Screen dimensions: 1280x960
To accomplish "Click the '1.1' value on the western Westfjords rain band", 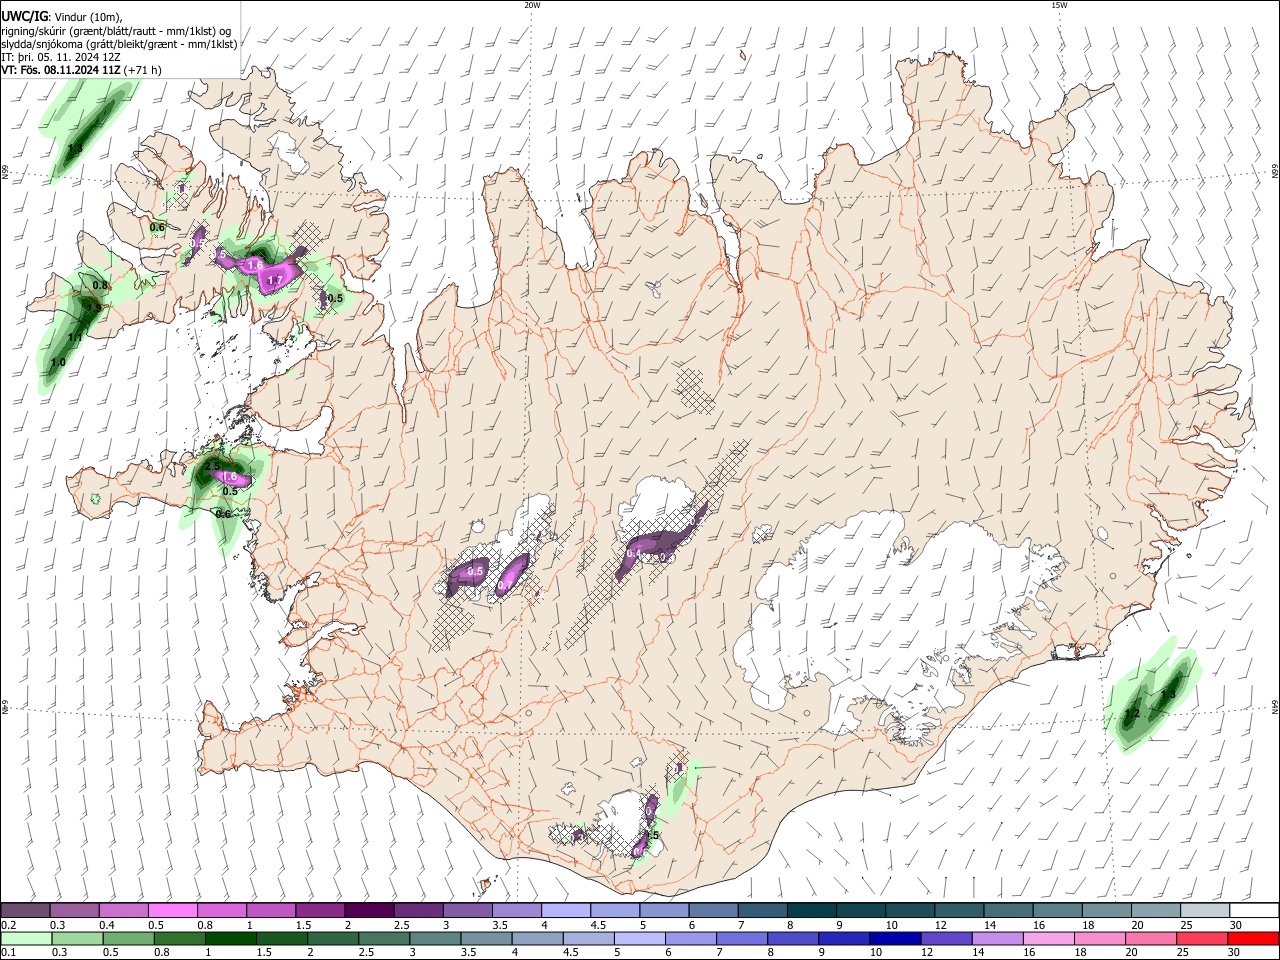I will click(x=74, y=338).
